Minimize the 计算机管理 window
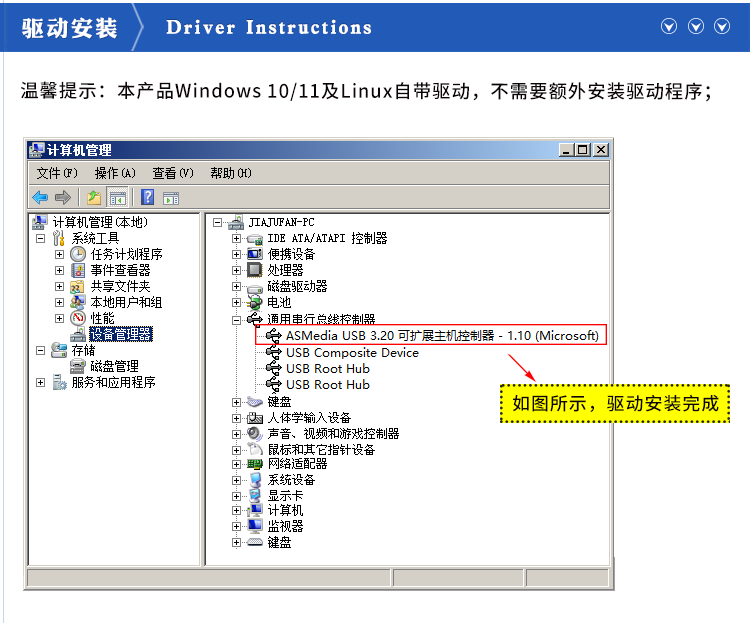750x624 pixels. coord(567,150)
